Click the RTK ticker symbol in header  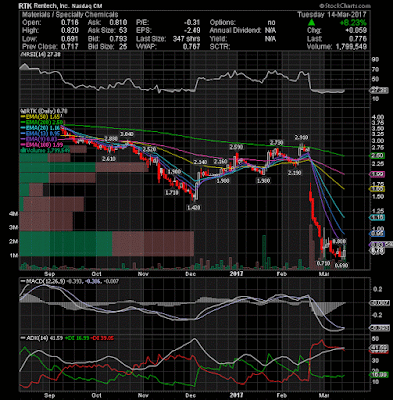click(24, 6)
